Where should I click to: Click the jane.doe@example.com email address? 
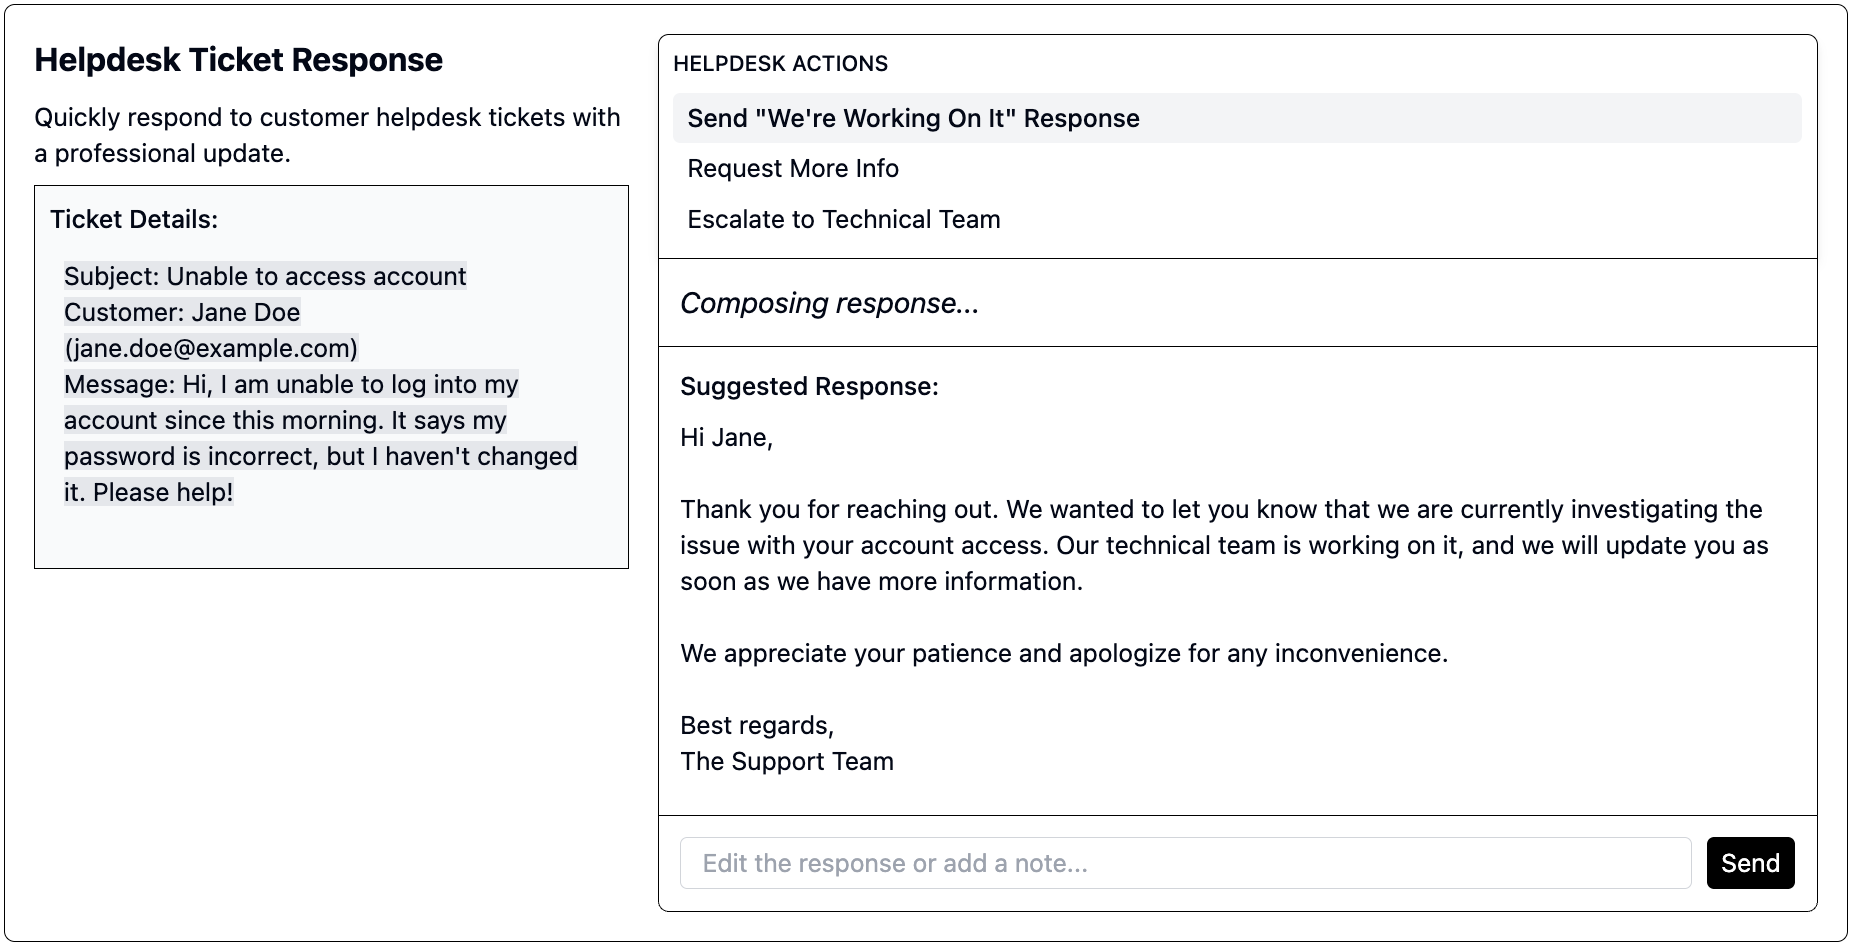pos(211,348)
